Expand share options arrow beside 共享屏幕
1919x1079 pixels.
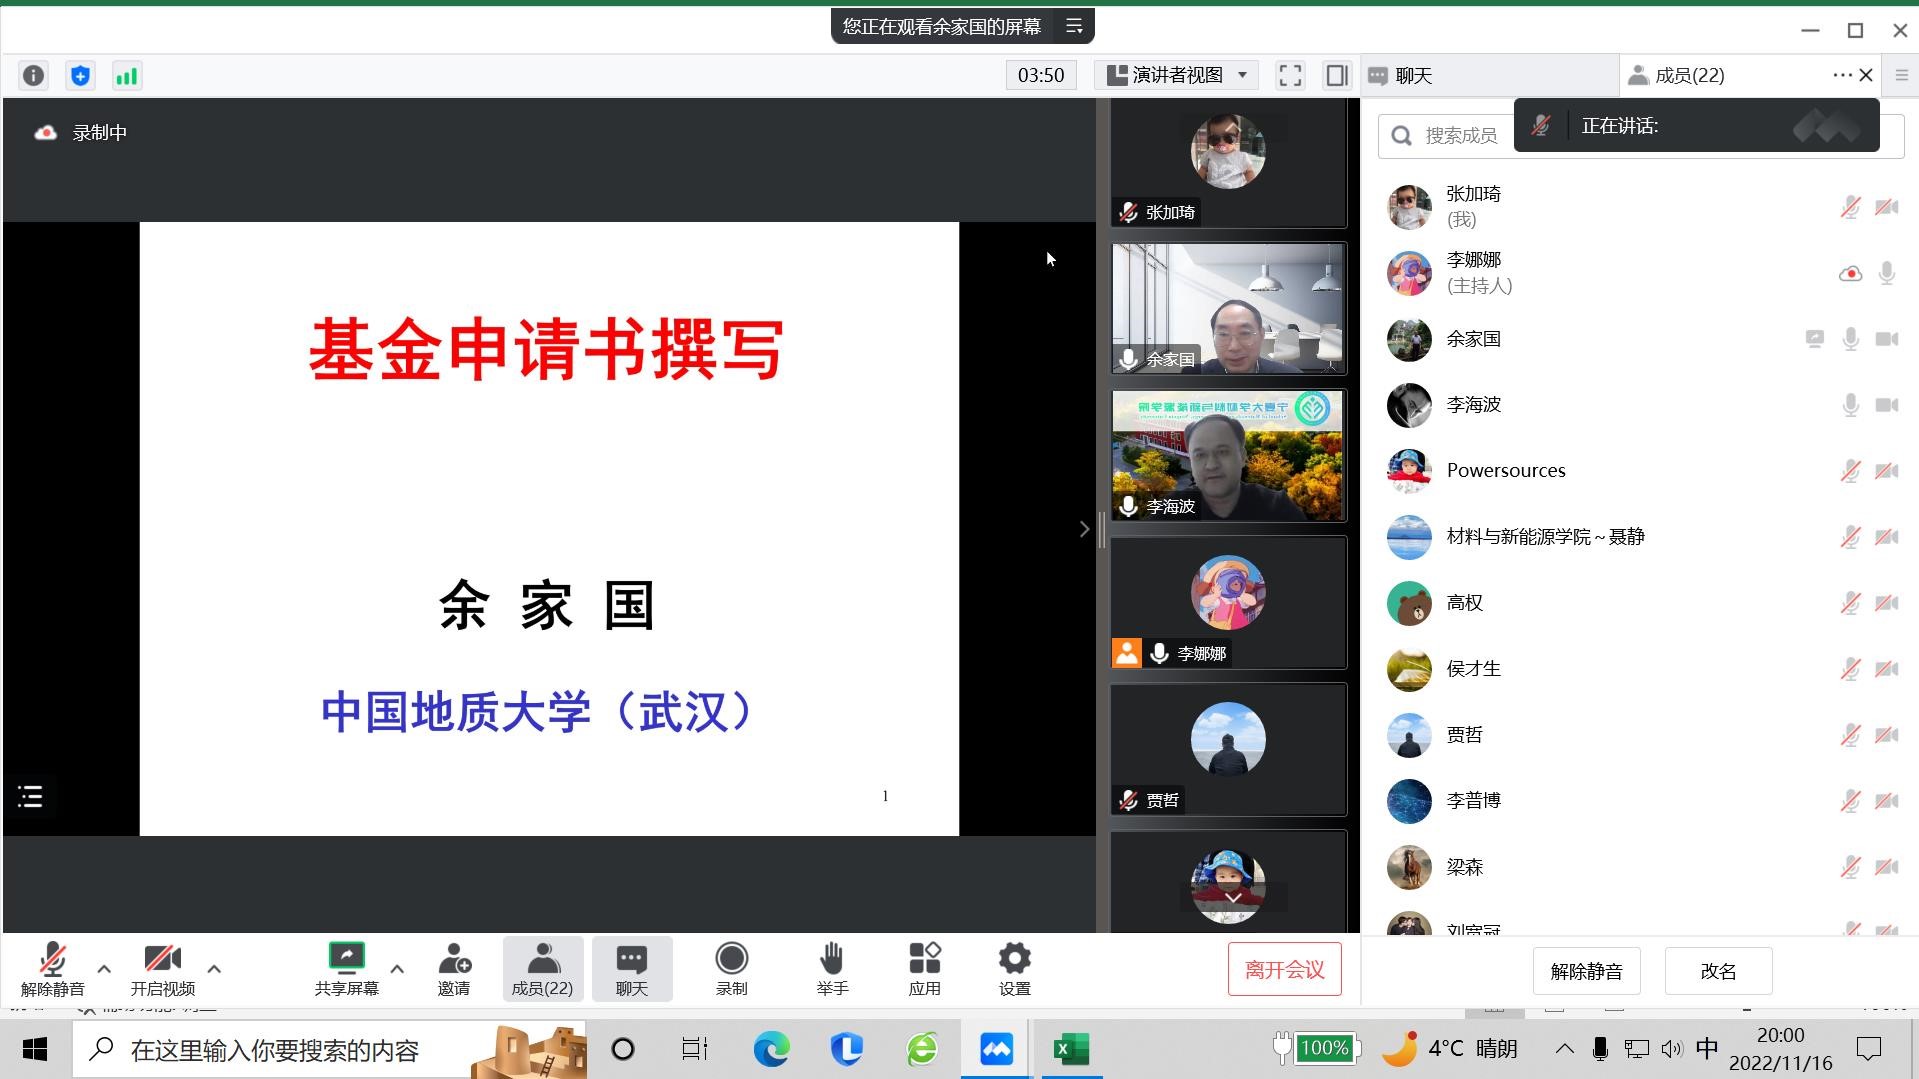tap(397, 968)
